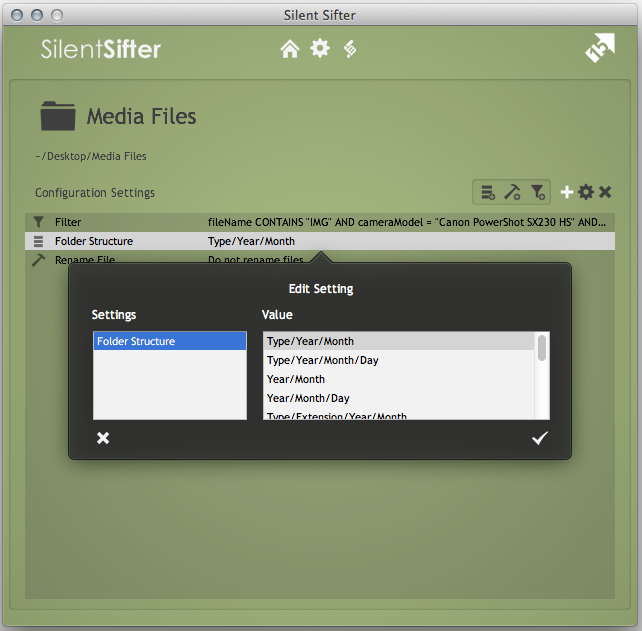The width and height of the screenshot is (642, 631).
Task: Confirm edit with the checkmark in popup
Action: 540,438
